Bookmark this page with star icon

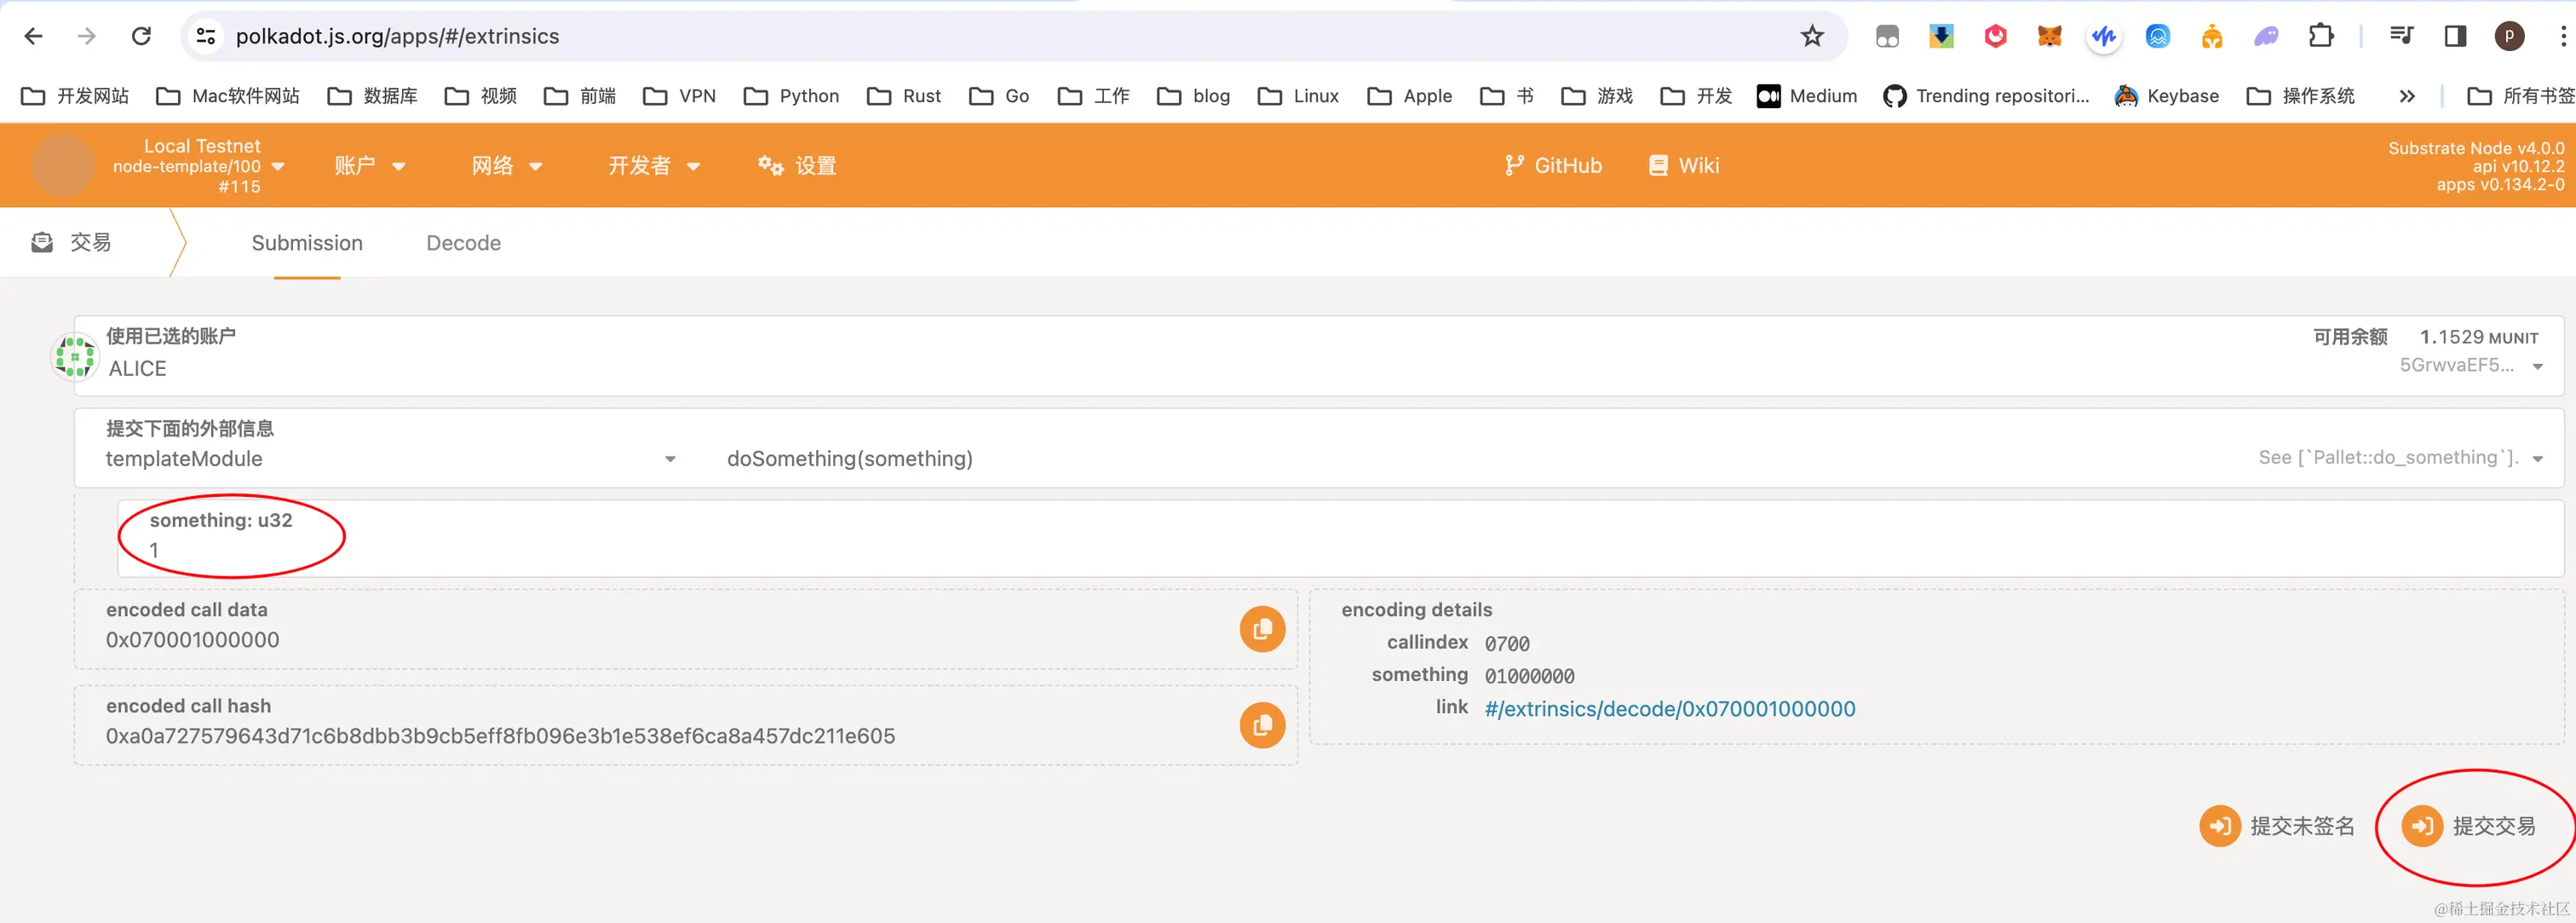tap(1811, 37)
